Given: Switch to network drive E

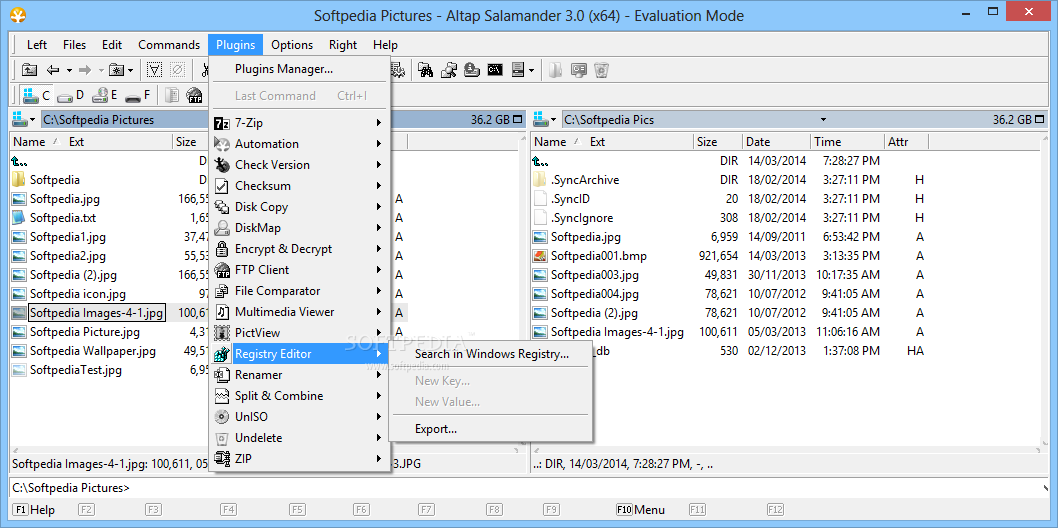Looking at the screenshot, I should pyautogui.click(x=105, y=95).
